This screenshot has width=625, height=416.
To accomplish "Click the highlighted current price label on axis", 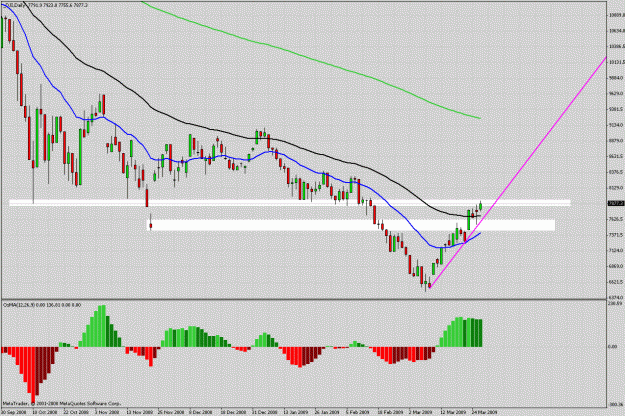I will pyautogui.click(x=615, y=203).
